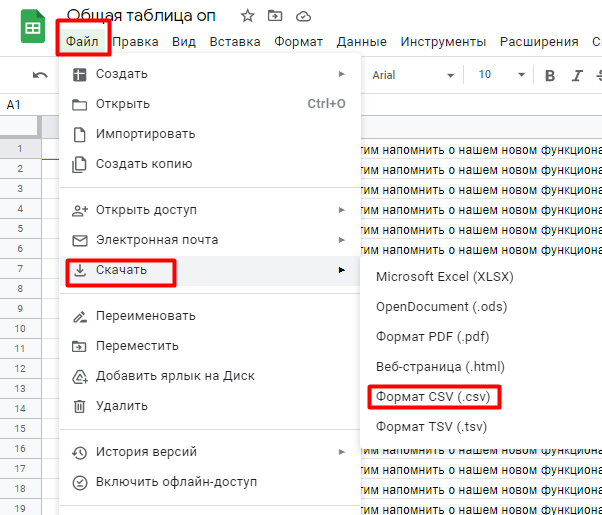
Task: Select Microsoft Excel (XLSX) download option
Action: pyautogui.click(x=445, y=277)
